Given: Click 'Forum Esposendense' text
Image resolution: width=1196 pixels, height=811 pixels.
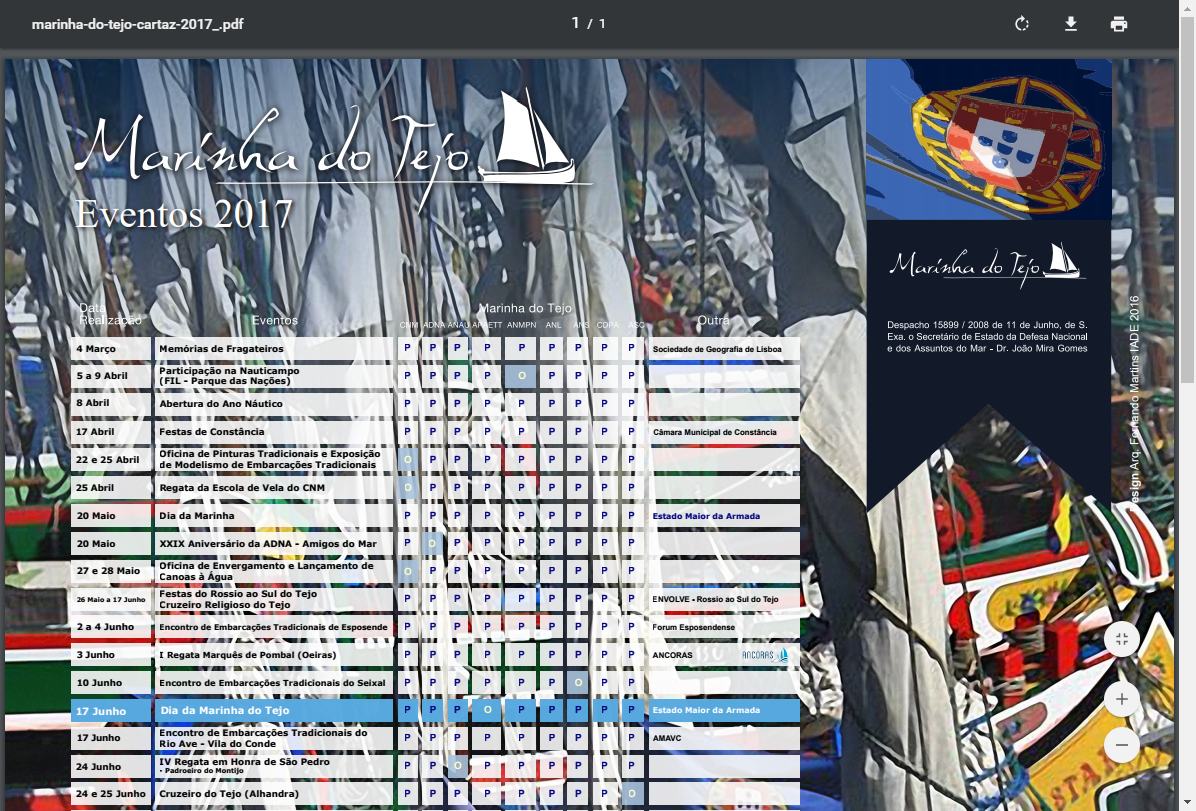Looking at the screenshot, I should coord(693,628).
